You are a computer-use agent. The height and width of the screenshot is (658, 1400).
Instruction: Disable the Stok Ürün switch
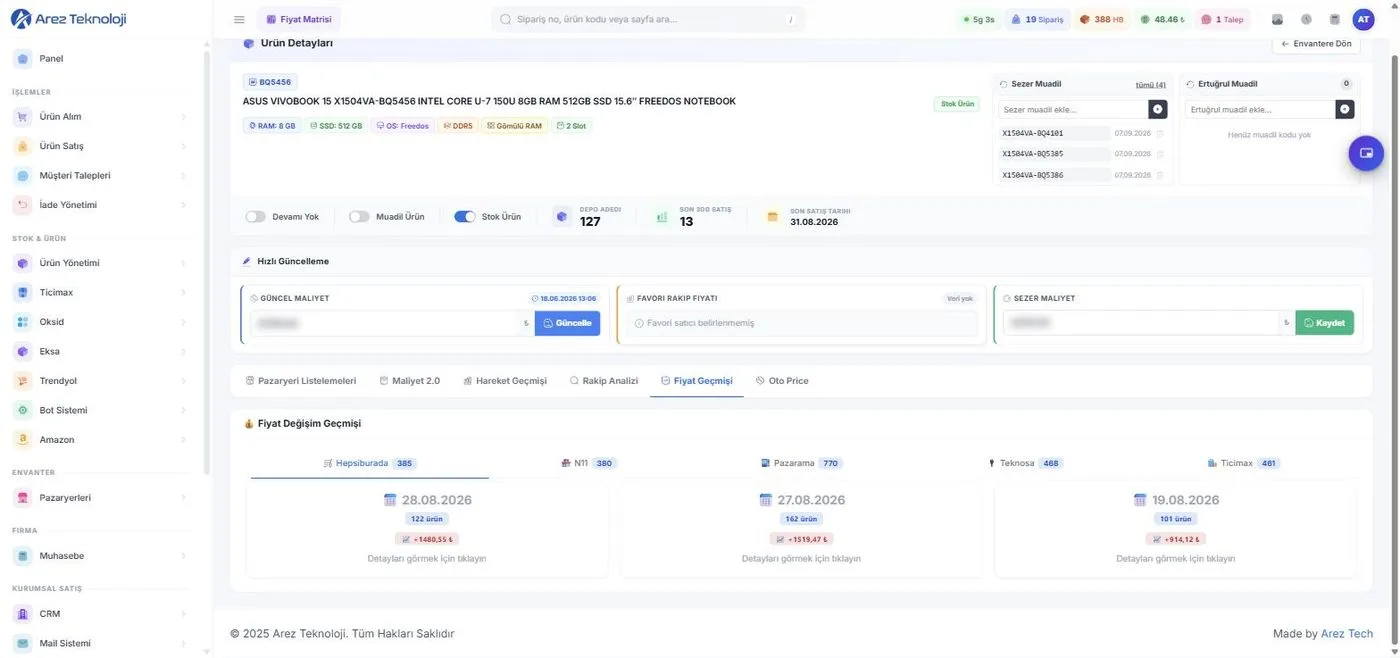[464, 216]
